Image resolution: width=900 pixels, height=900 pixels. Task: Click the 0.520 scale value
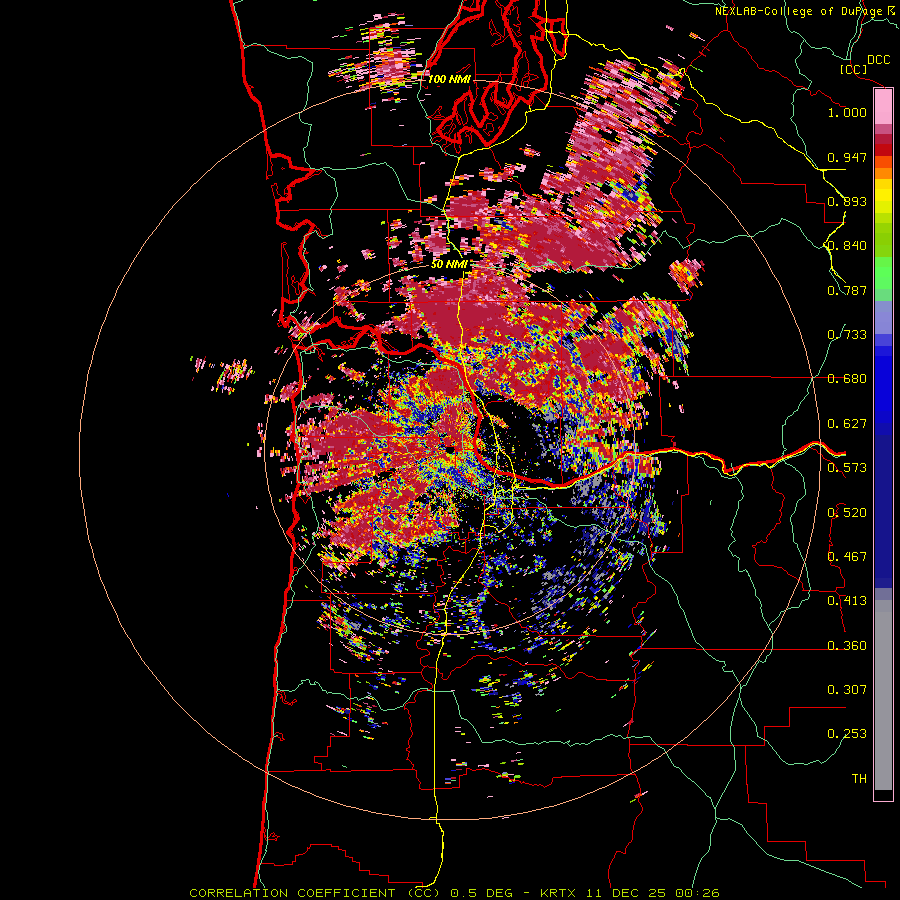click(x=847, y=513)
